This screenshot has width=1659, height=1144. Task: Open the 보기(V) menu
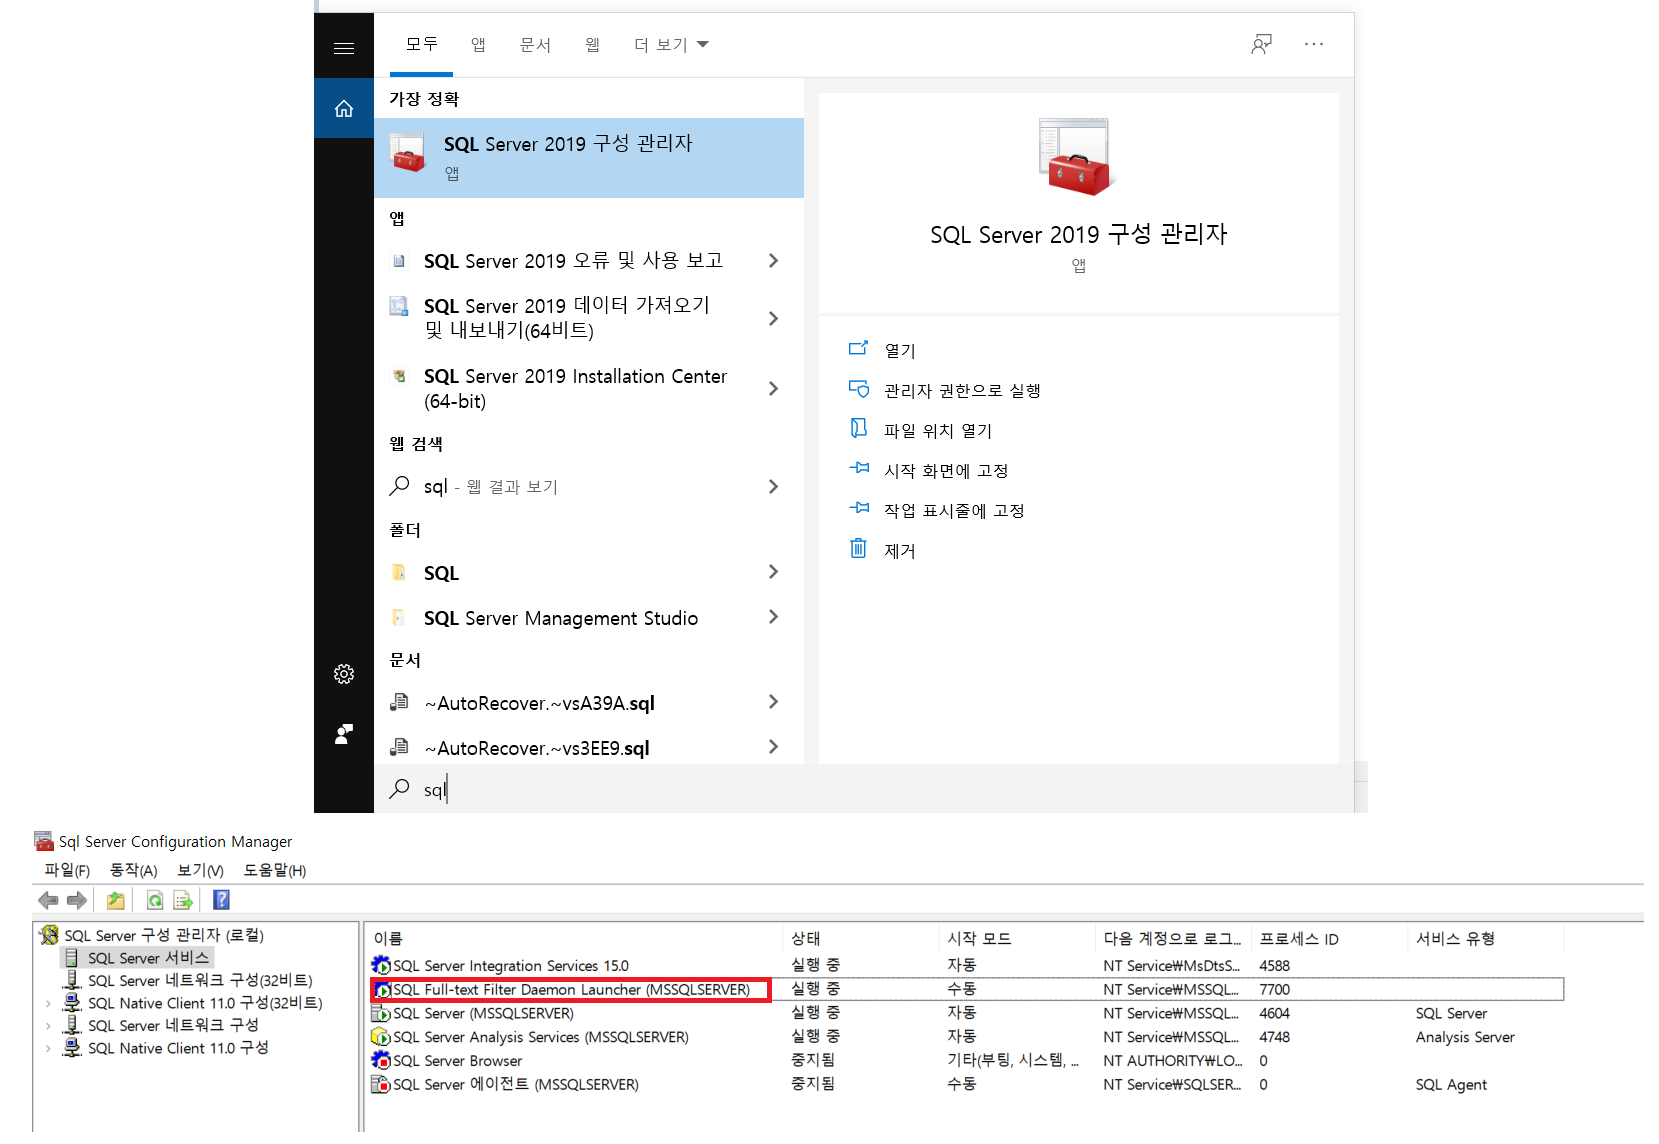[x=200, y=870]
